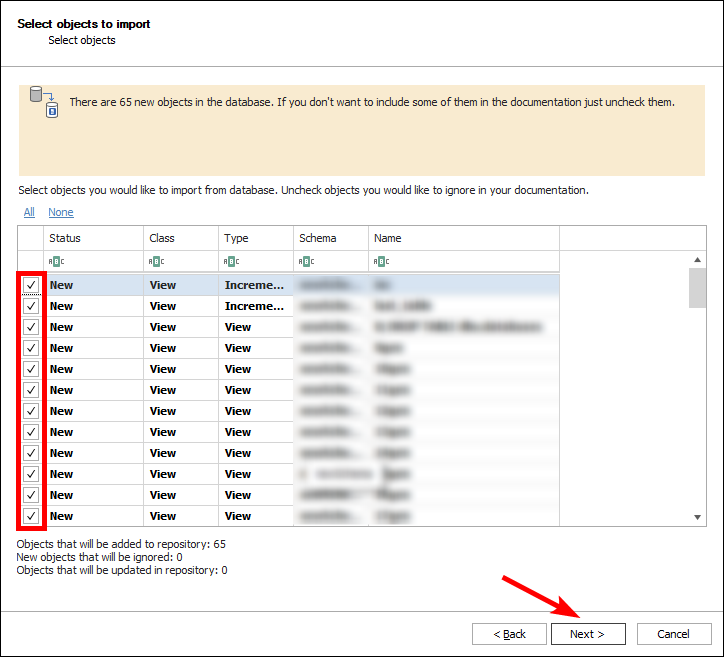
Task: Click filter icon under Schema column
Action: [306, 262]
